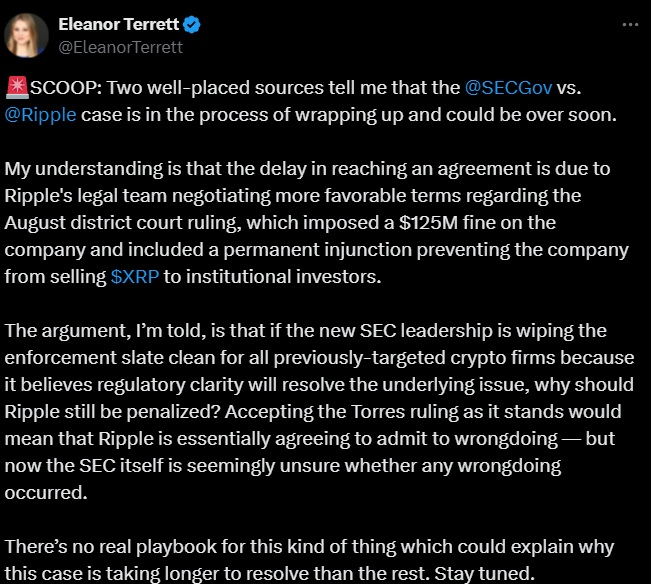Open Eleanor Terrett's profile picture
This screenshot has width=651, height=584.
pos(26,35)
